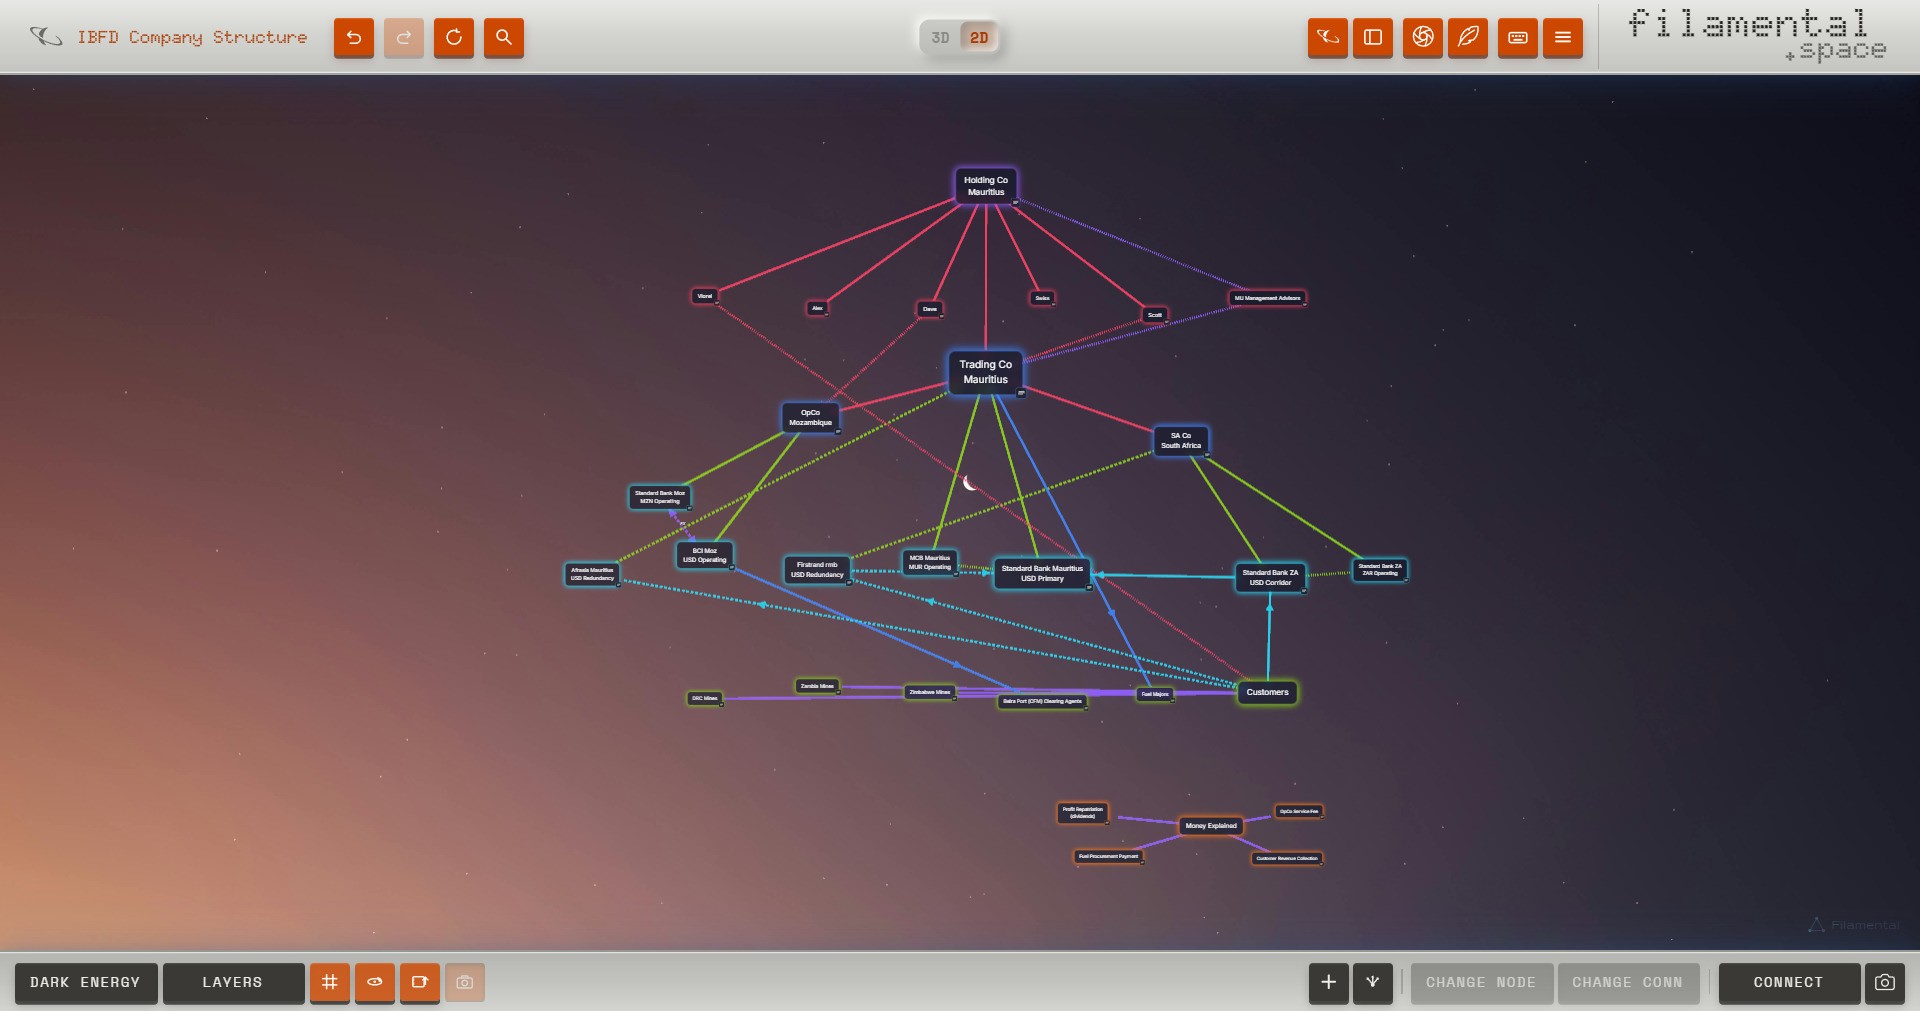Viewport: 1920px width, 1011px height.
Task: Click the circular refresh icon
Action: [453, 38]
